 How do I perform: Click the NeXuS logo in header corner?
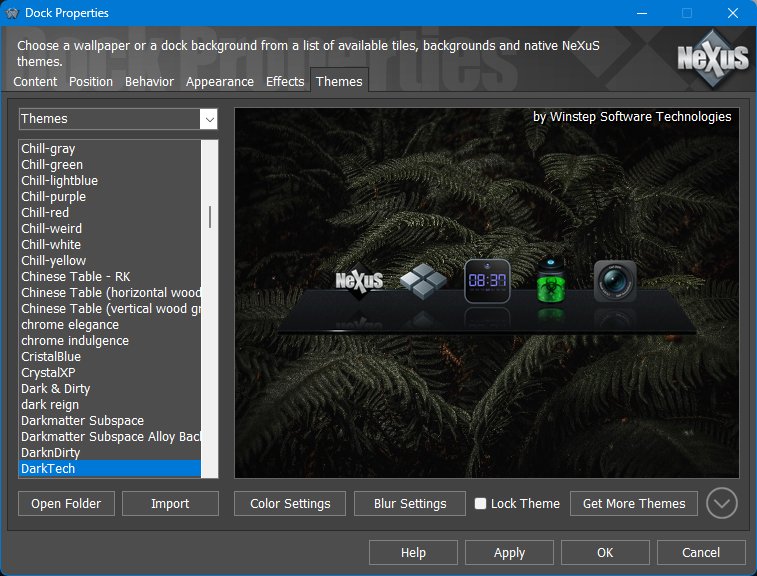coord(713,58)
